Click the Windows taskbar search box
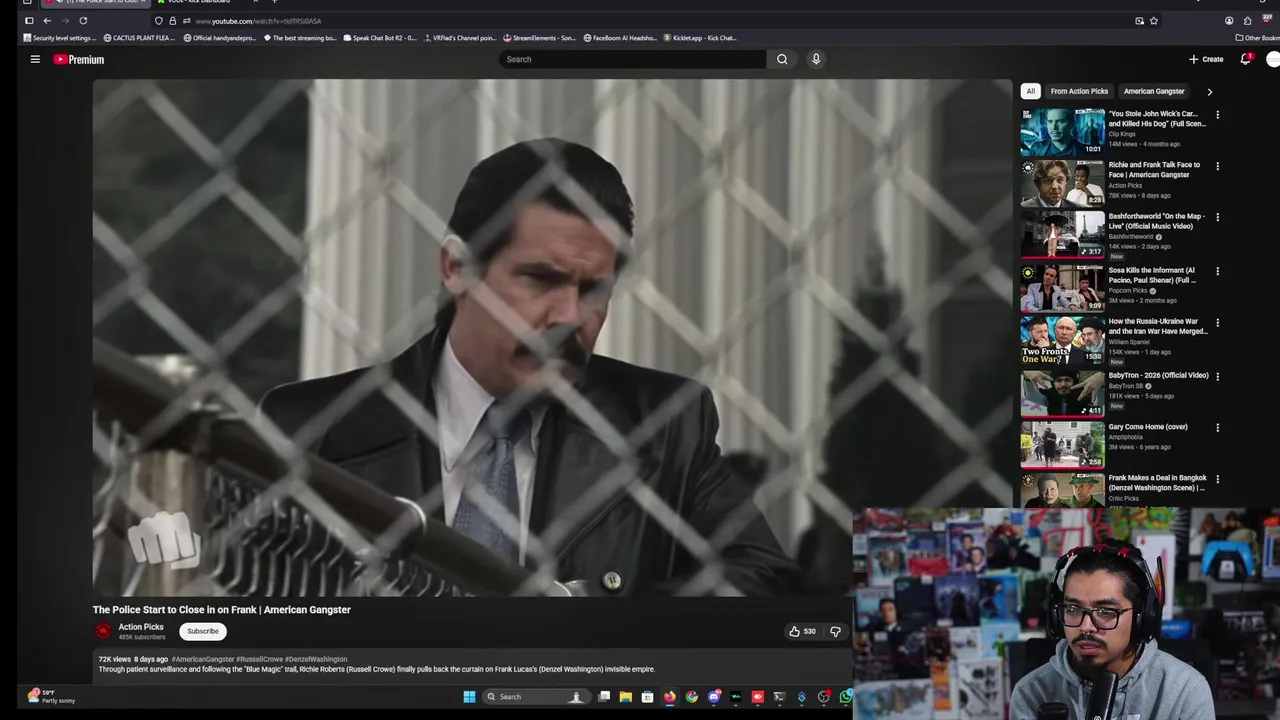Viewport: 1280px width, 720px height. [x=535, y=697]
